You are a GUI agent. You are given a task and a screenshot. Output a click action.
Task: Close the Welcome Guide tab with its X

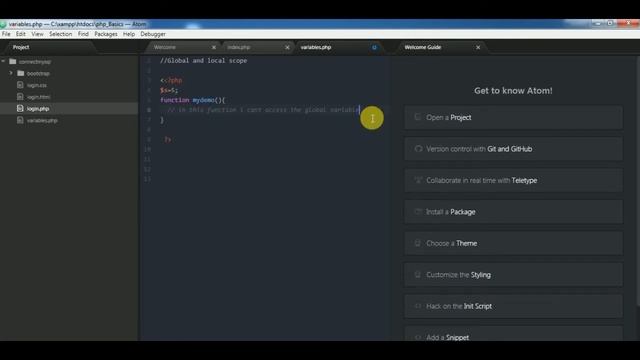[x=478, y=47]
